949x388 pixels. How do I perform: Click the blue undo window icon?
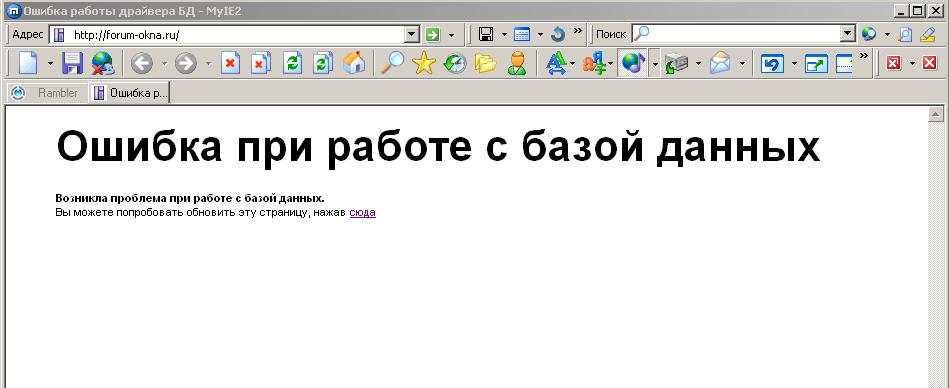coord(772,63)
